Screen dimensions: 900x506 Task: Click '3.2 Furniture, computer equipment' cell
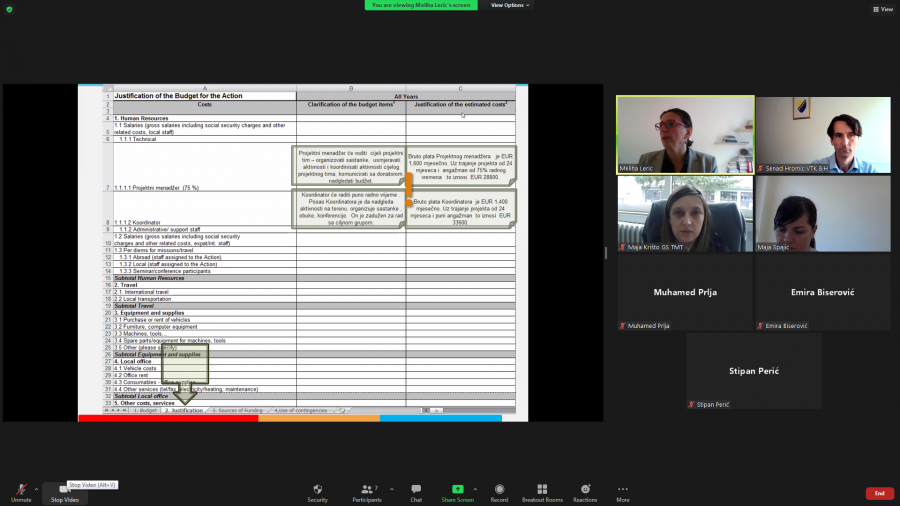pos(205,327)
